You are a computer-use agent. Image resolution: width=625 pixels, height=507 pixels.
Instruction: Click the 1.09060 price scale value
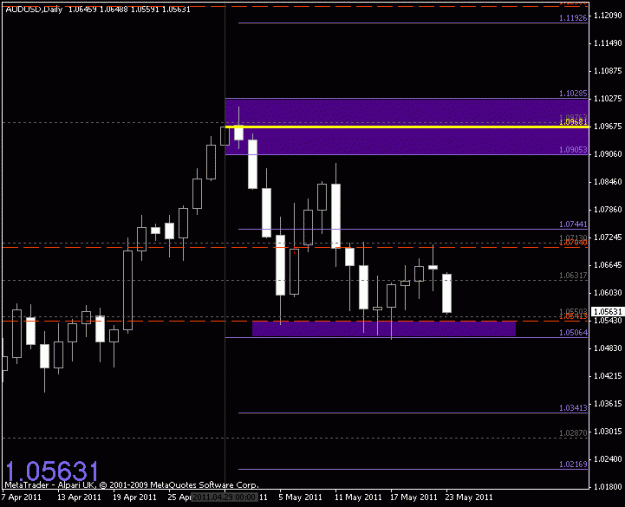608,154
